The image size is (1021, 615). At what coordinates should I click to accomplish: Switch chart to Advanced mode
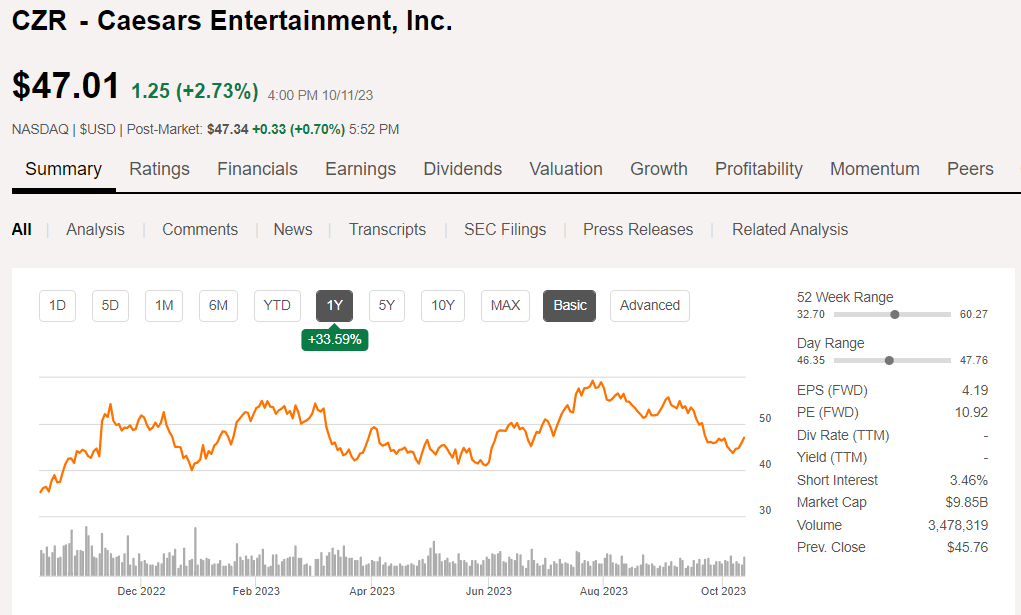[649, 305]
